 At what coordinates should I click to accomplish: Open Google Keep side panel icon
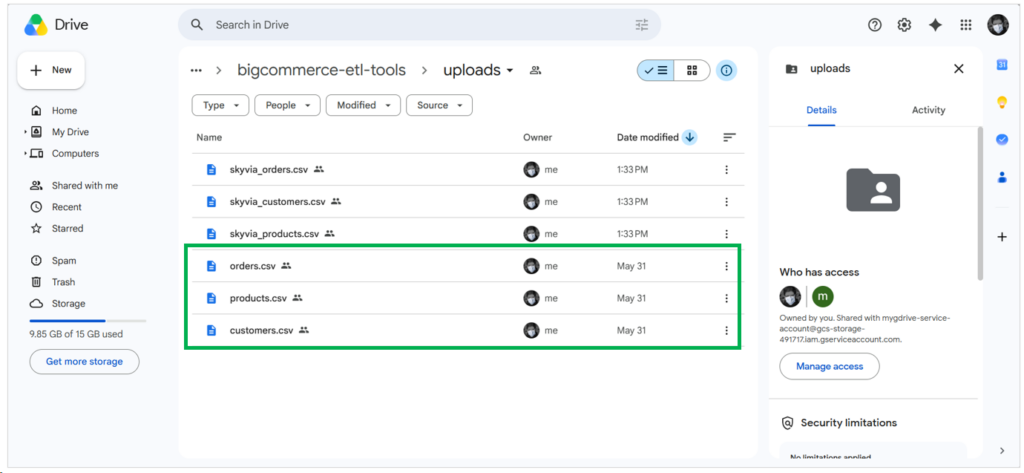[x=1002, y=102]
